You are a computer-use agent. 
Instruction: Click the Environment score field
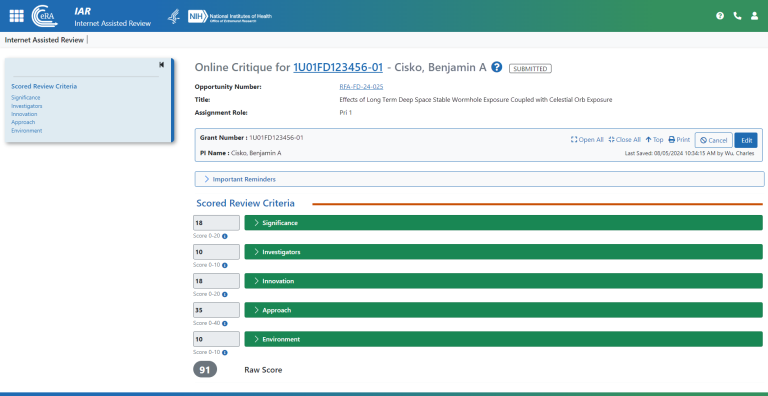(x=216, y=339)
